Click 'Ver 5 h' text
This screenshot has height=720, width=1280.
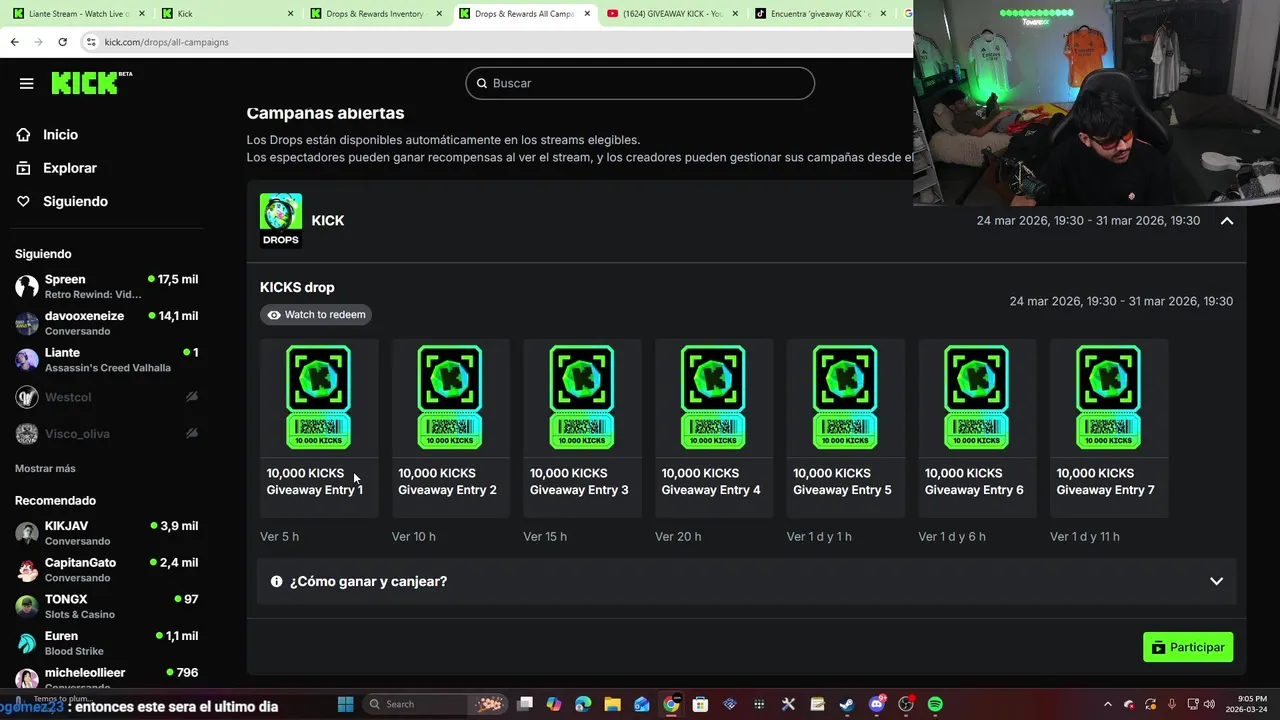(x=279, y=537)
